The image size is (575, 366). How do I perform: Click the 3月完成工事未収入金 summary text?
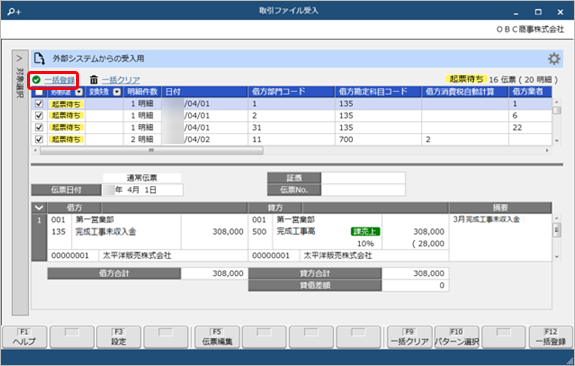[486, 219]
